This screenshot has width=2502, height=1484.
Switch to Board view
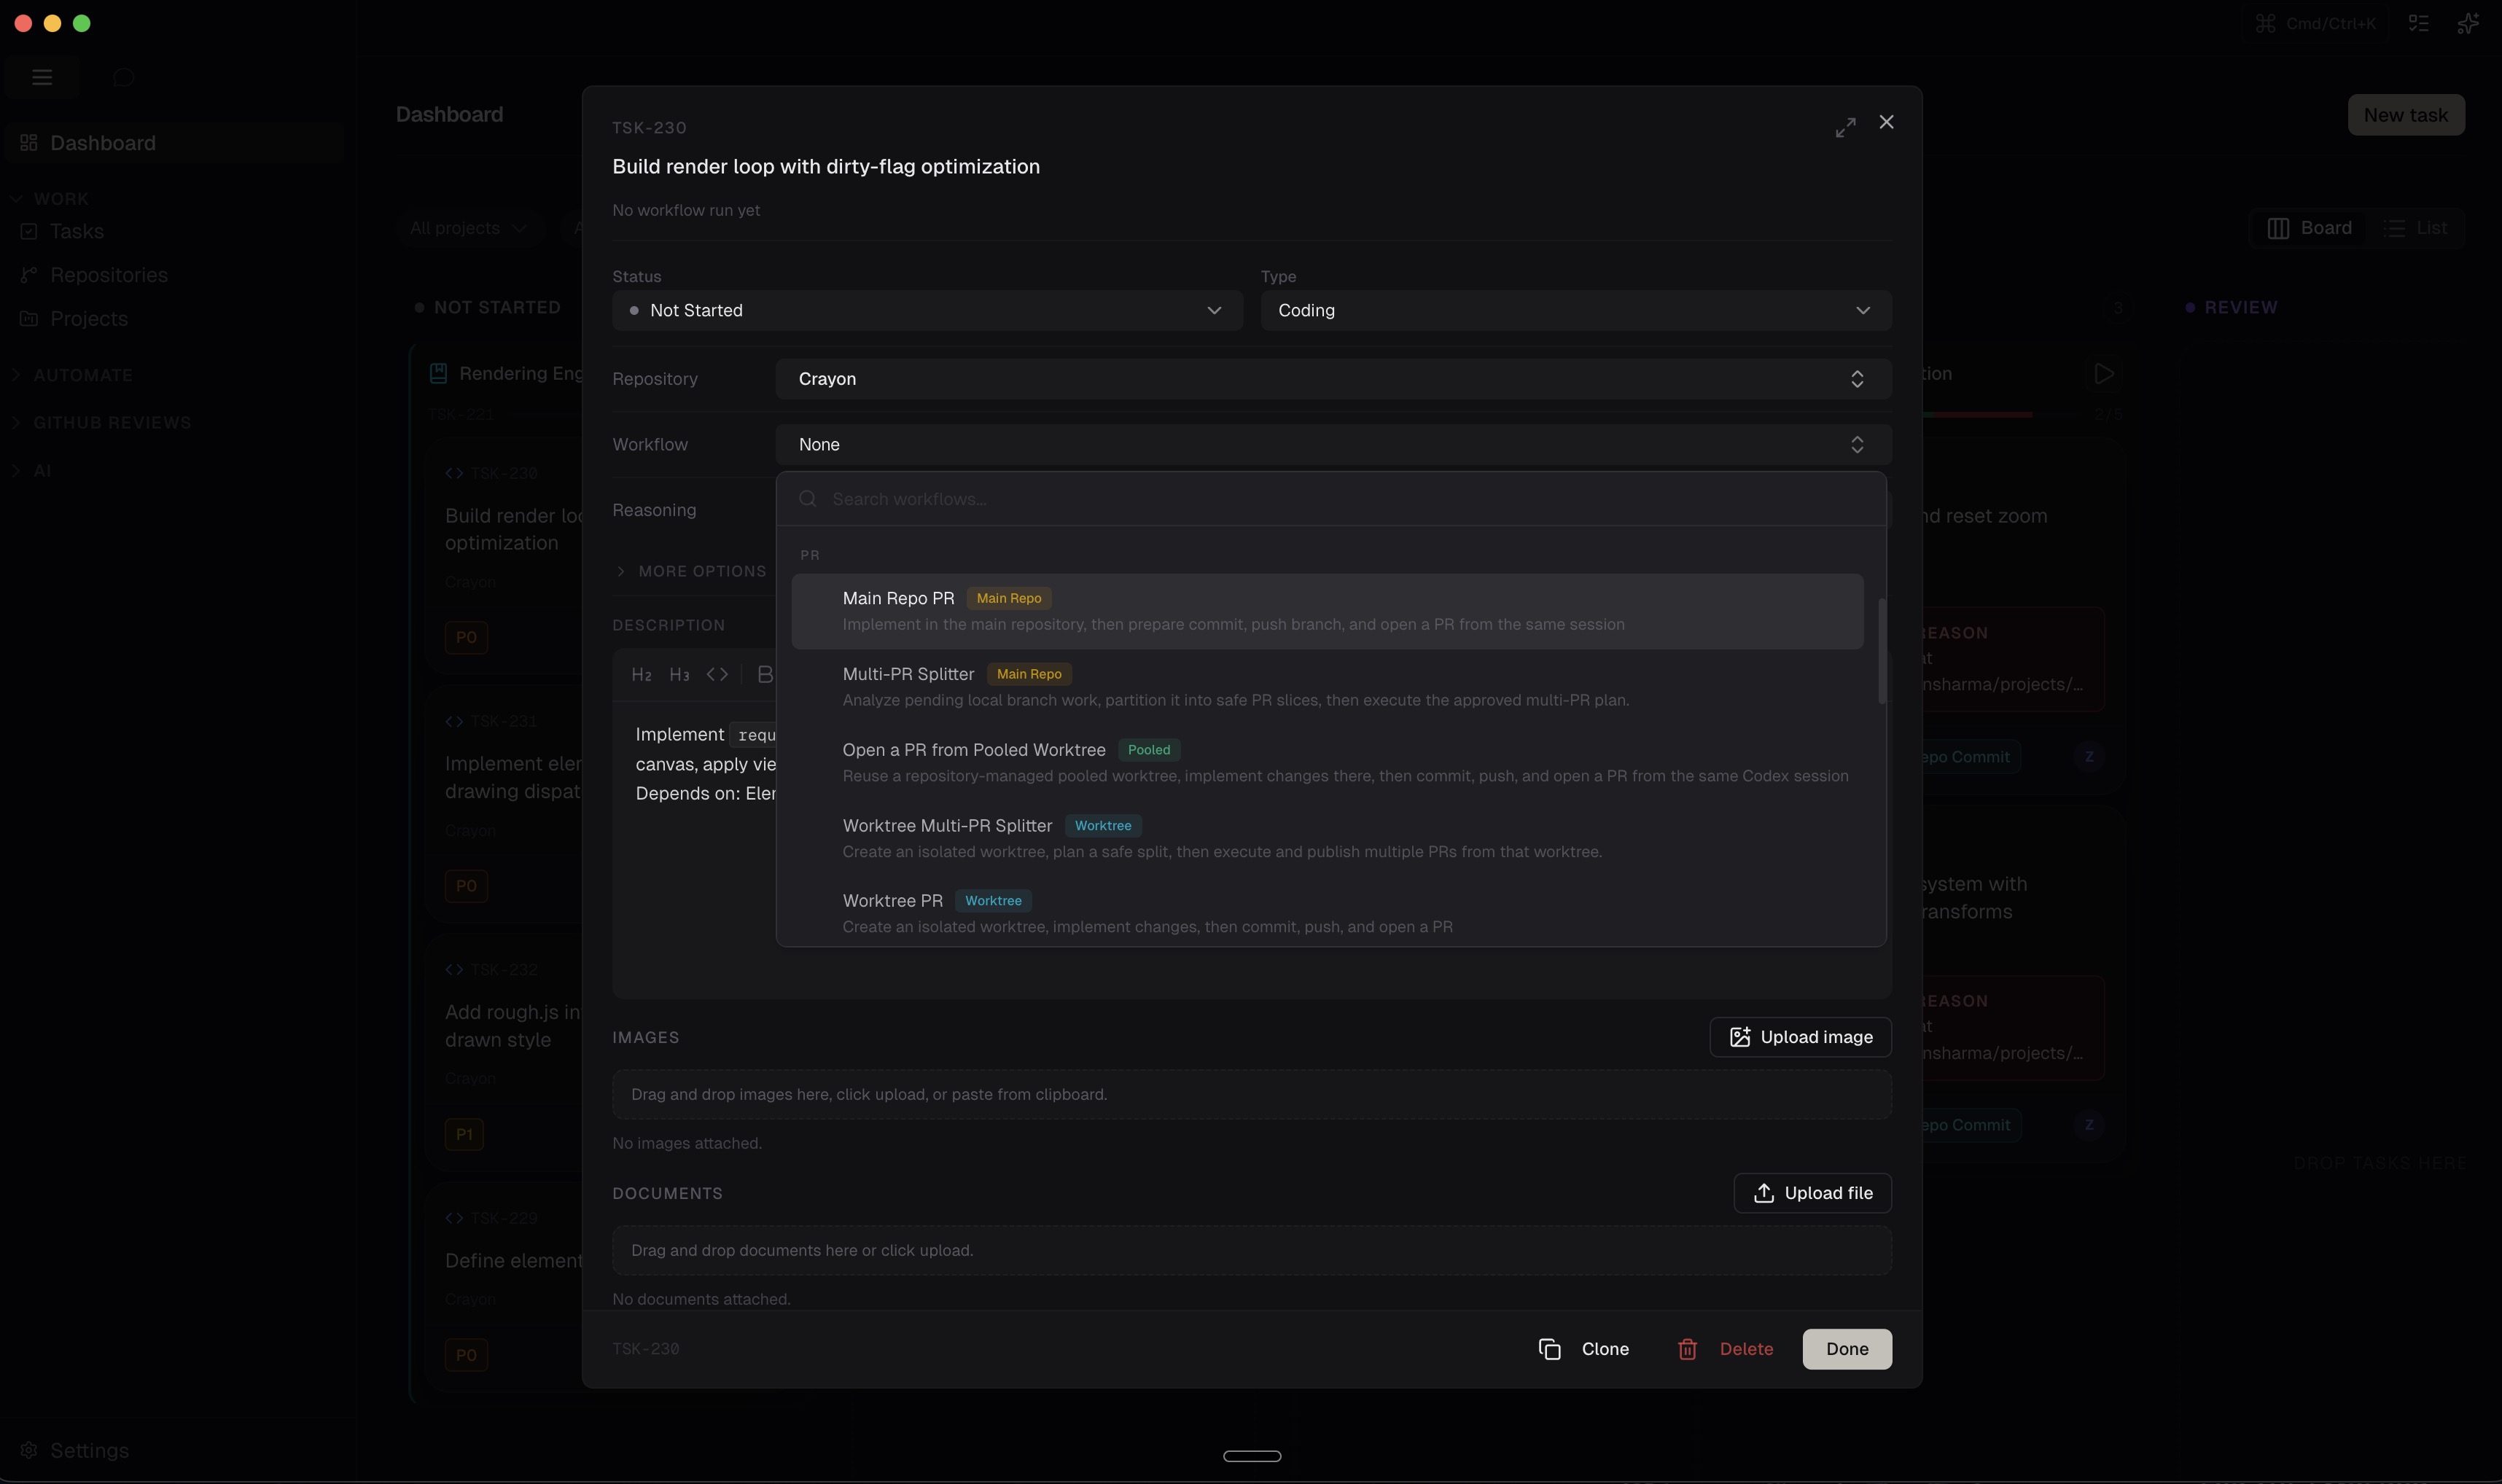click(2310, 228)
